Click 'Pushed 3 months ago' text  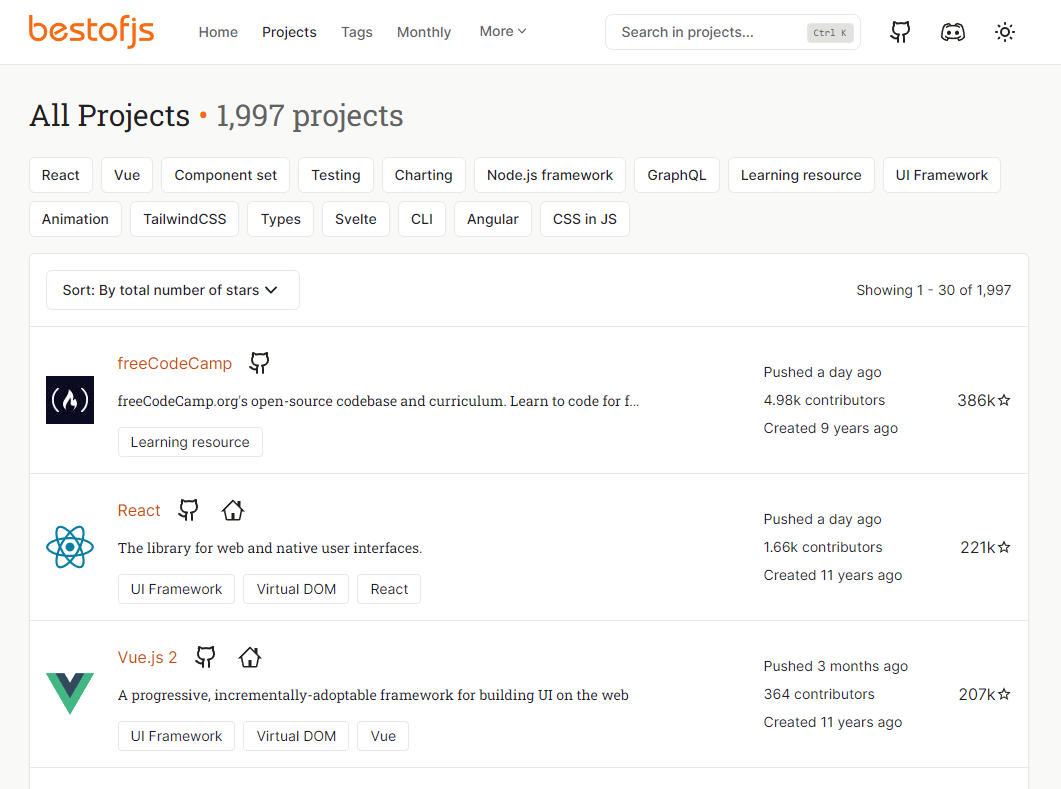pos(836,666)
